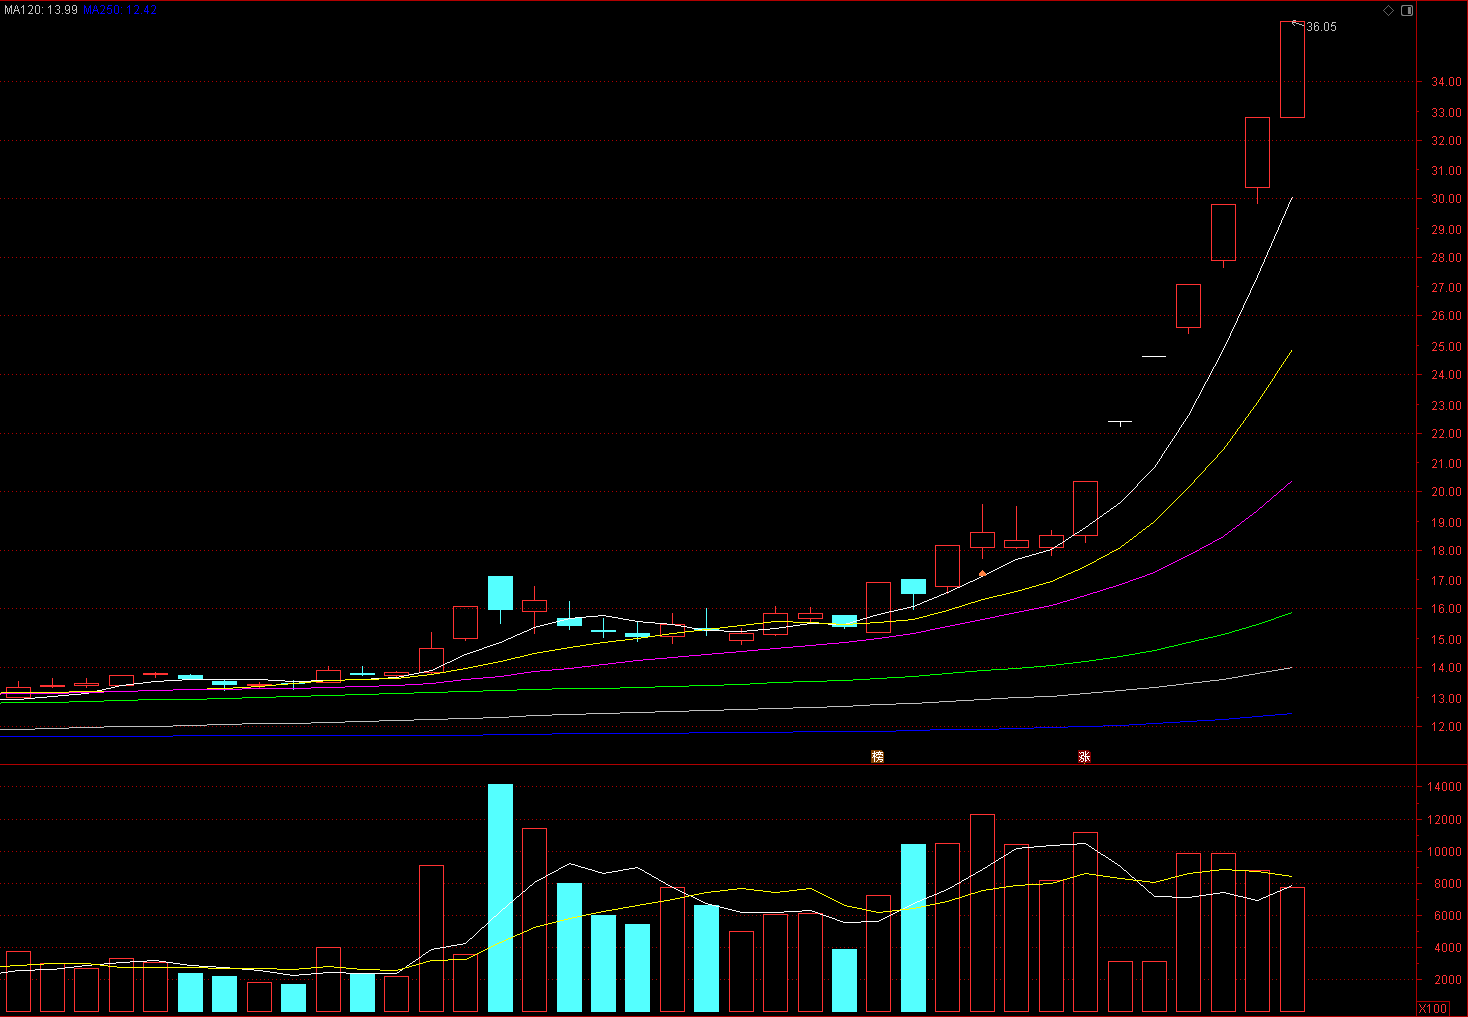Select the latest candlestick at the 36.05 high
The image size is (1468, 1017).
[1292, 69]
